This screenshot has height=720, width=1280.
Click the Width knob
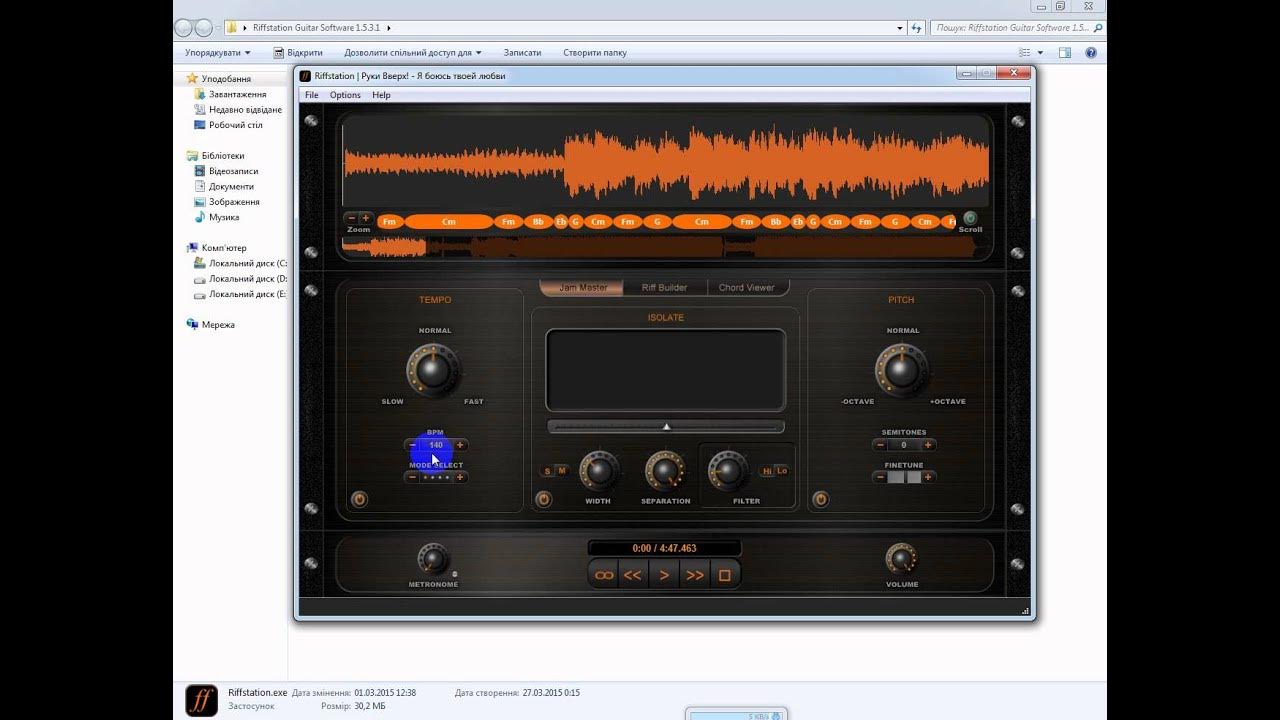tap(599, 470)
